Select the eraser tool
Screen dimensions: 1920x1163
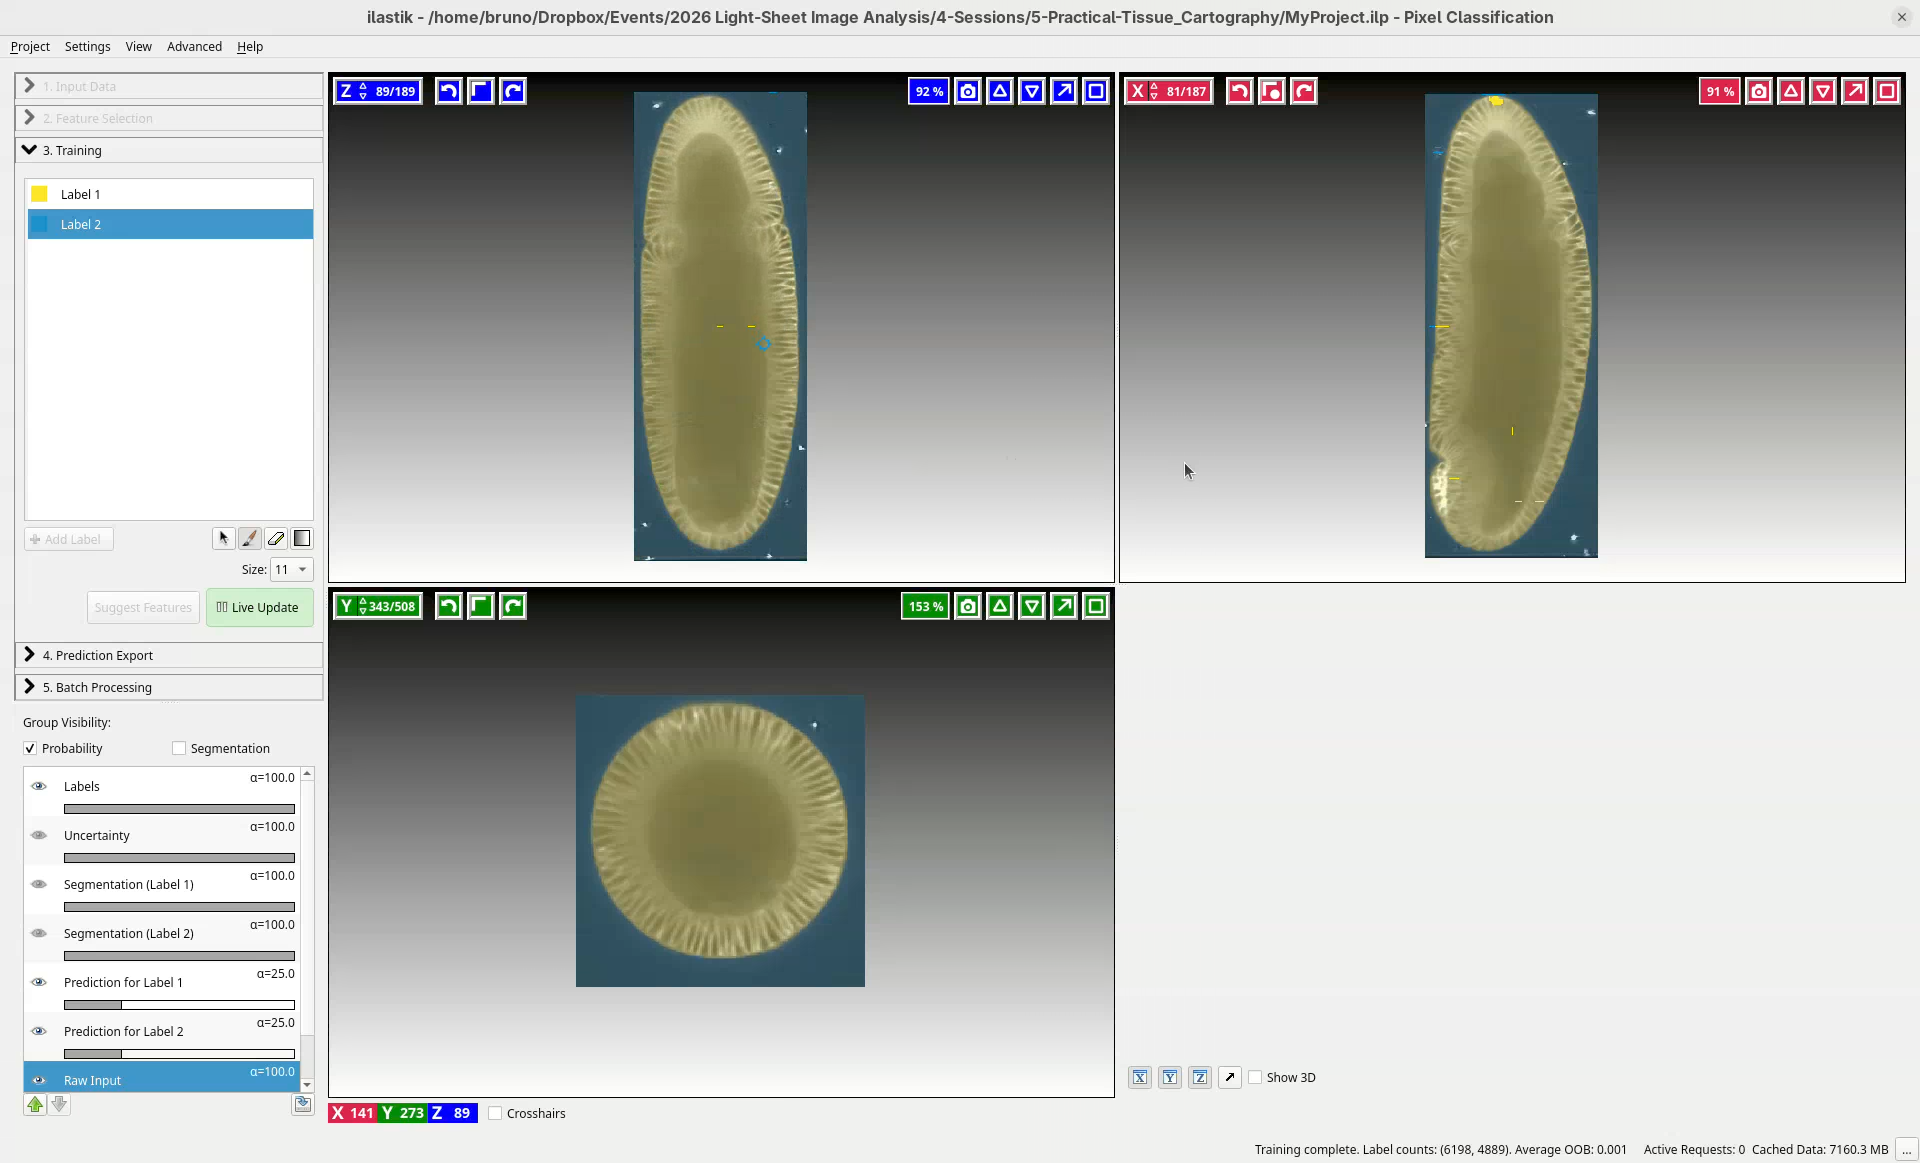[276, 539]
